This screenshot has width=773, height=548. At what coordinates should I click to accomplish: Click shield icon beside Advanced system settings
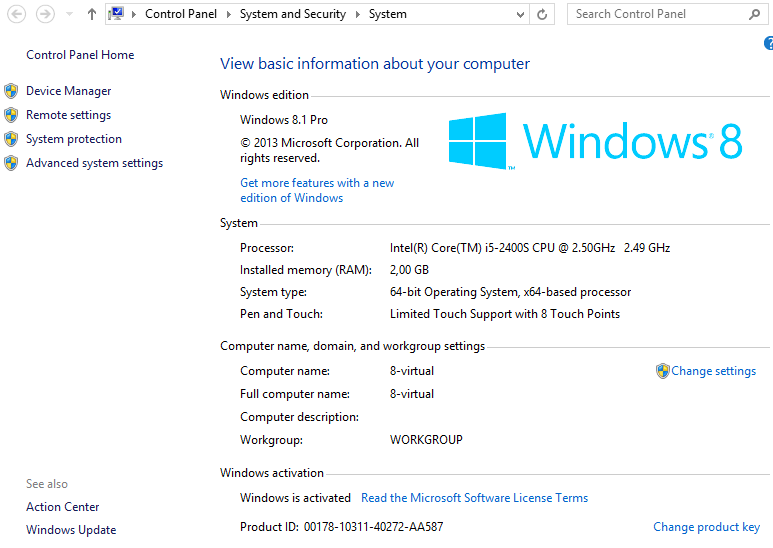coord(11,163)
